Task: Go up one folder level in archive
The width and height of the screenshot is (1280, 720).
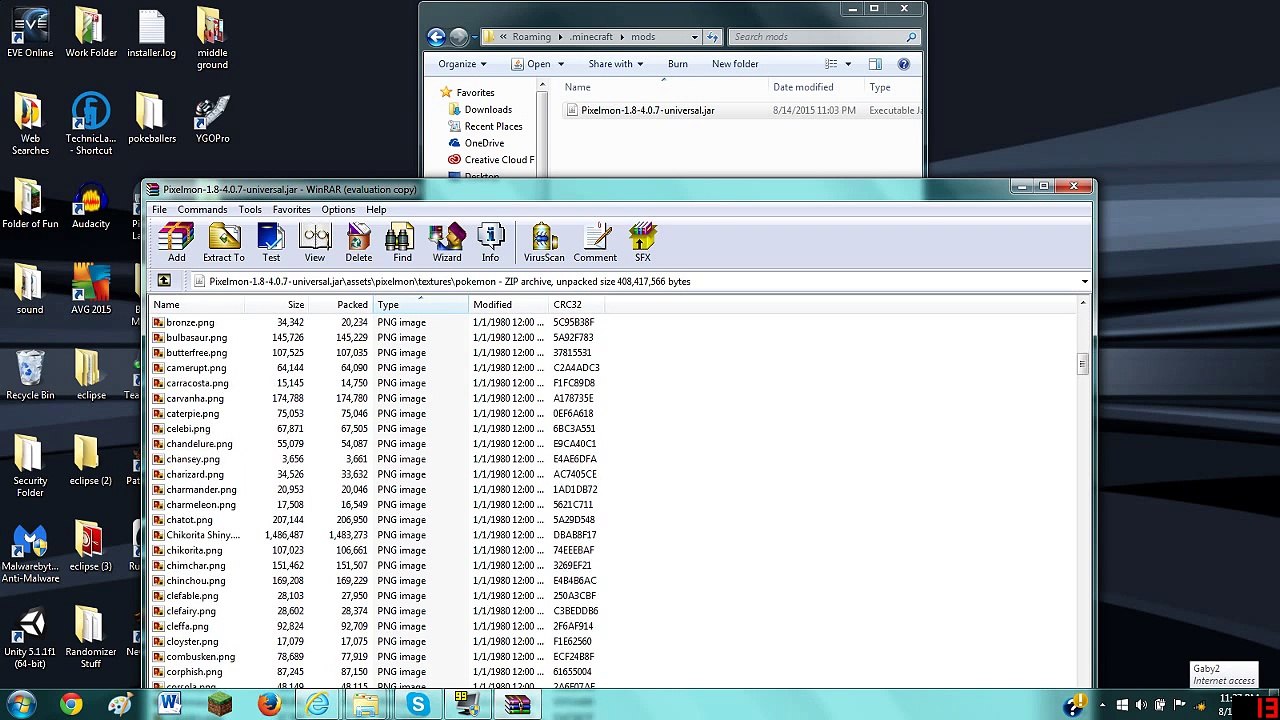Action: pyautogui.click(x=164, y=281)
